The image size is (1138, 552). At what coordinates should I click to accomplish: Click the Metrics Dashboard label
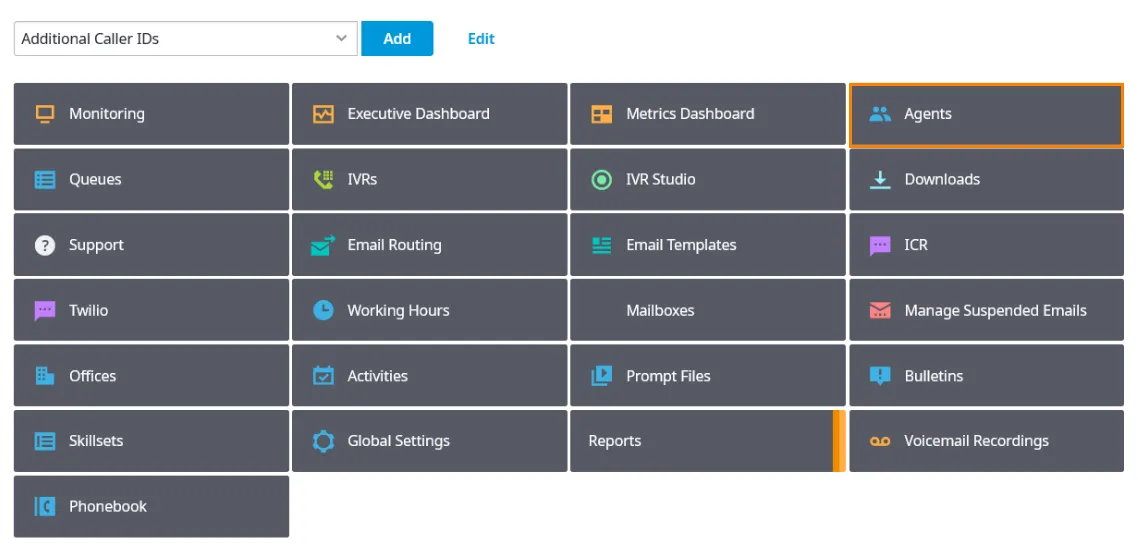pyautogui.click(x=690, y=114)
